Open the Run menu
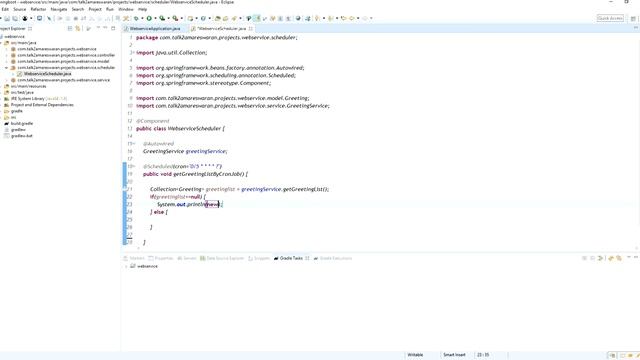The width and height of the screenshot is (640, 360). pos(110,9)
